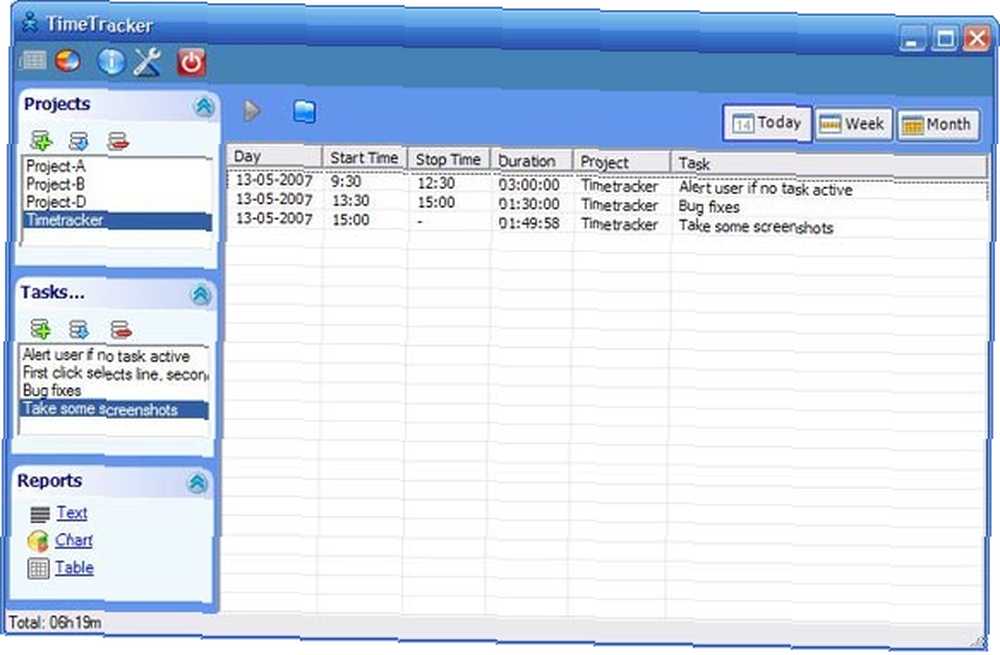Click the blue info icon
This screenshot has width=1000, height=655.
[x=111, y=61]
